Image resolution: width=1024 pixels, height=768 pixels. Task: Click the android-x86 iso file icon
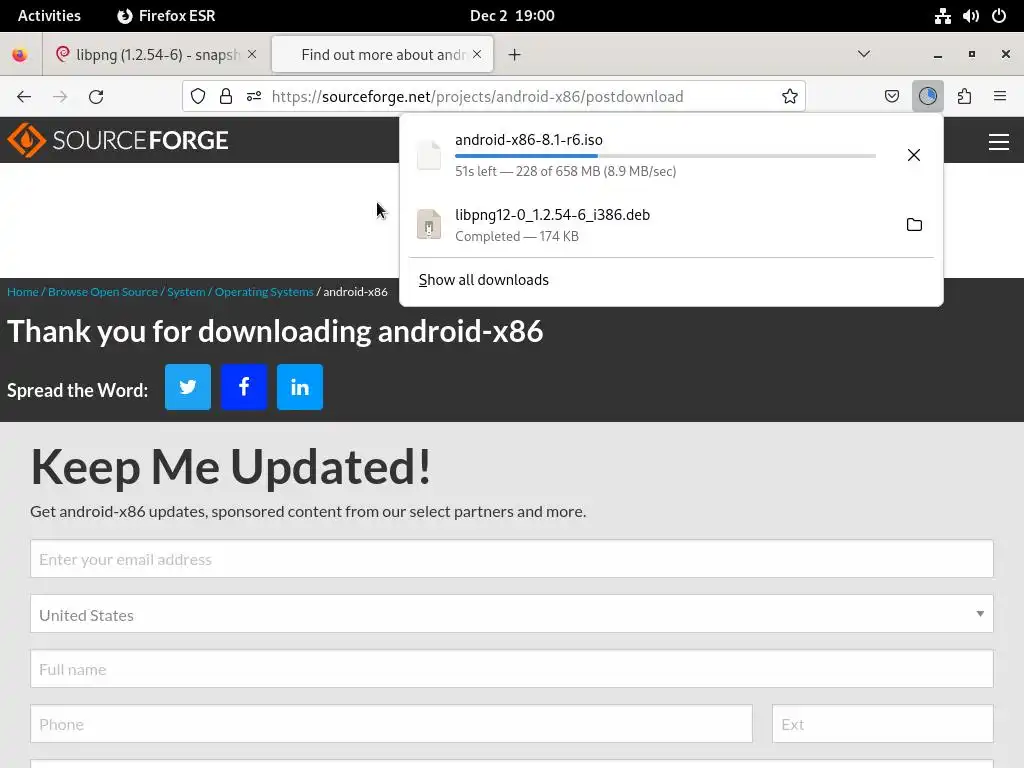coord(429,155)
